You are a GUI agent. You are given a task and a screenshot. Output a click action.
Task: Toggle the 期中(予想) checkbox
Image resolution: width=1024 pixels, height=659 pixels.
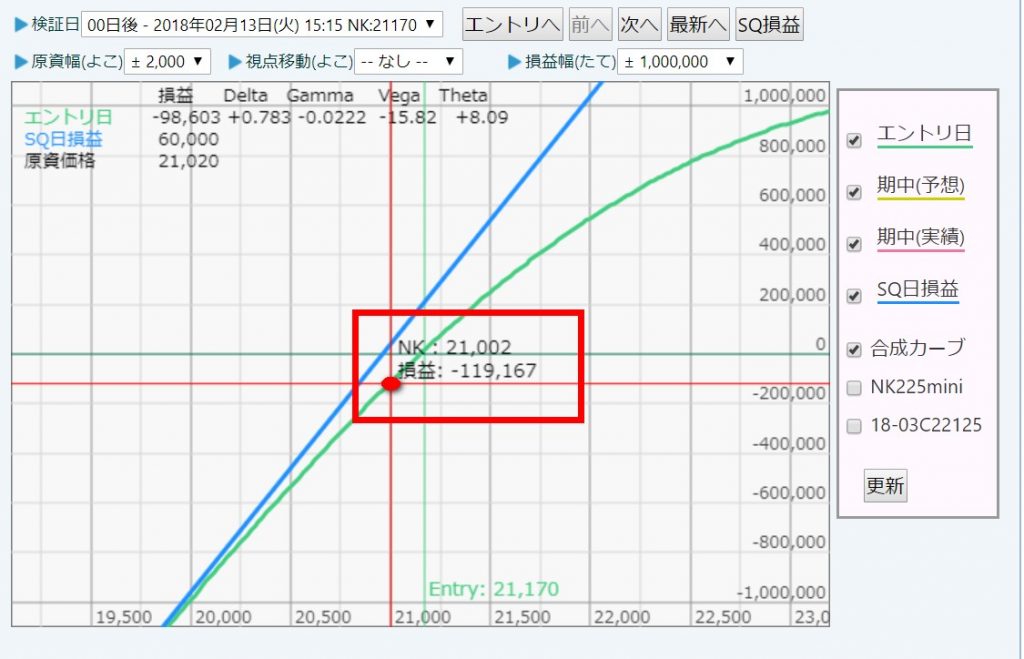click(x=854, y=192)
